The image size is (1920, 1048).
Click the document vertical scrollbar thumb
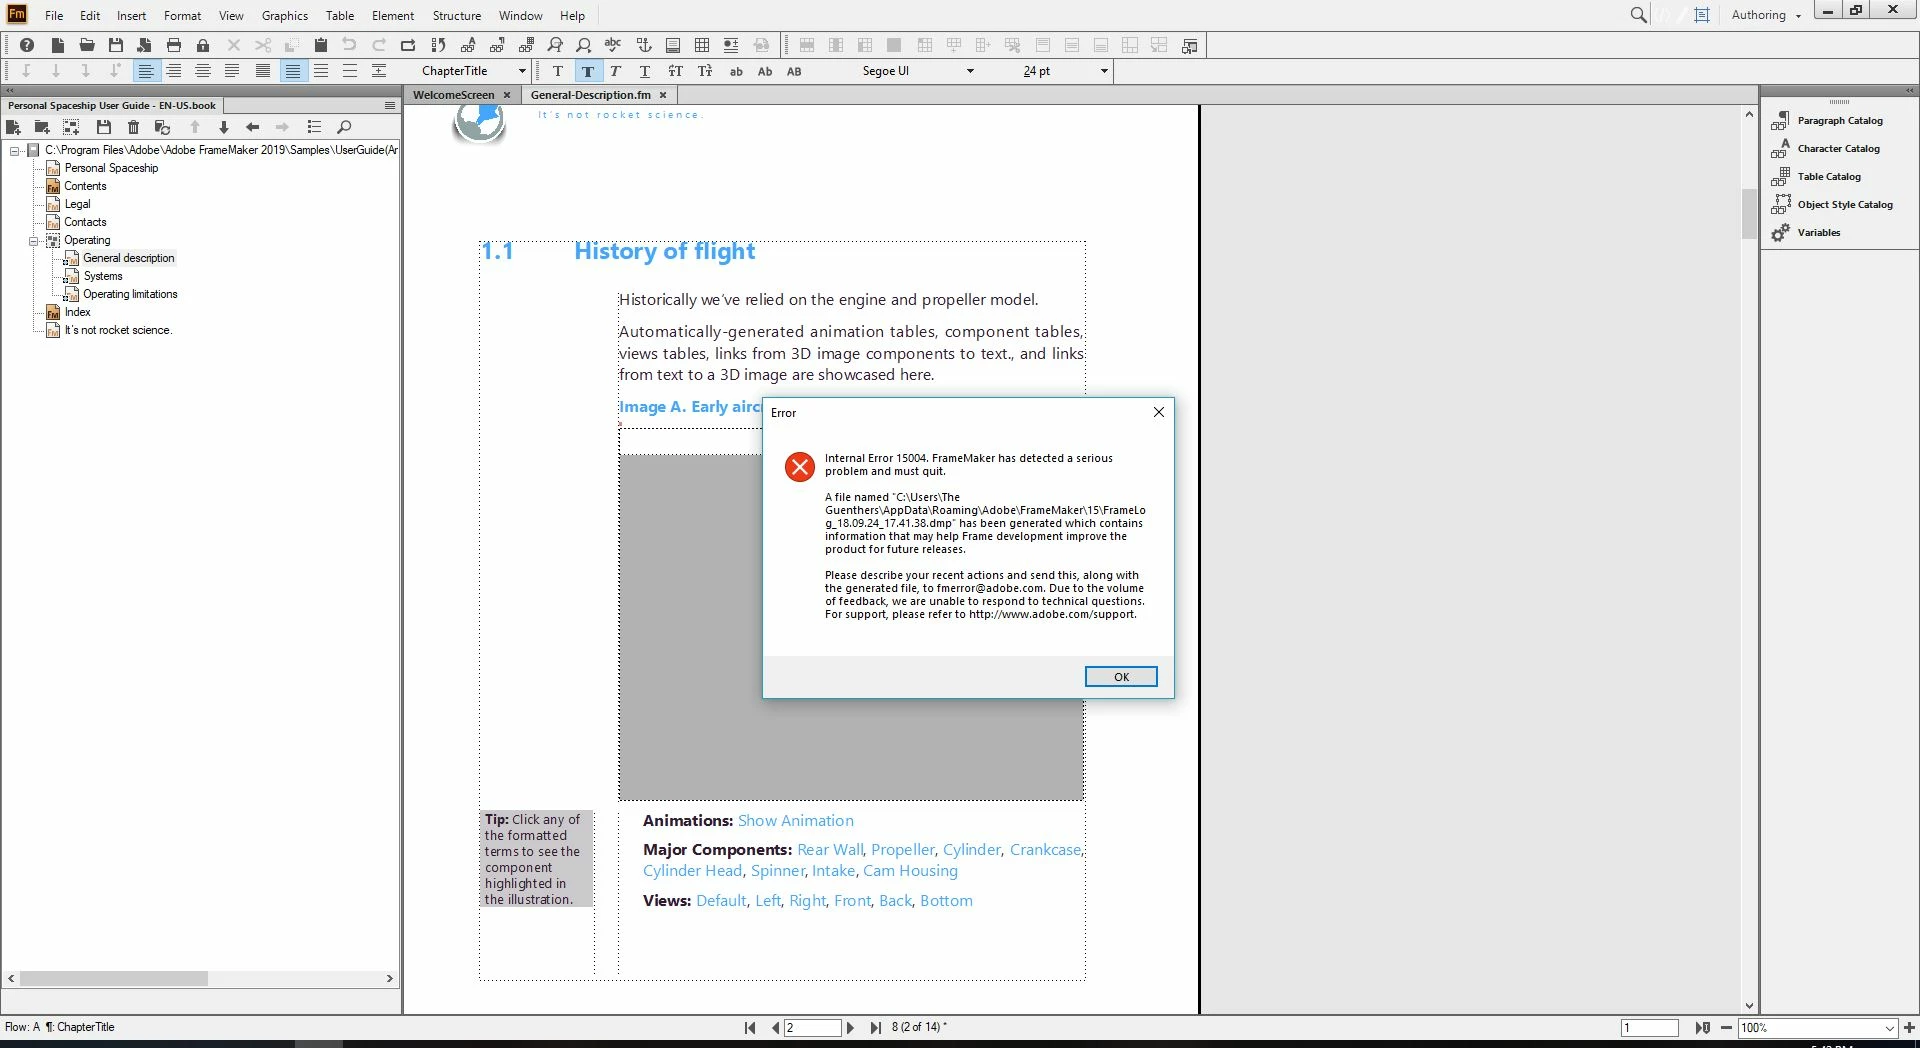click(x=1748, y=214)
